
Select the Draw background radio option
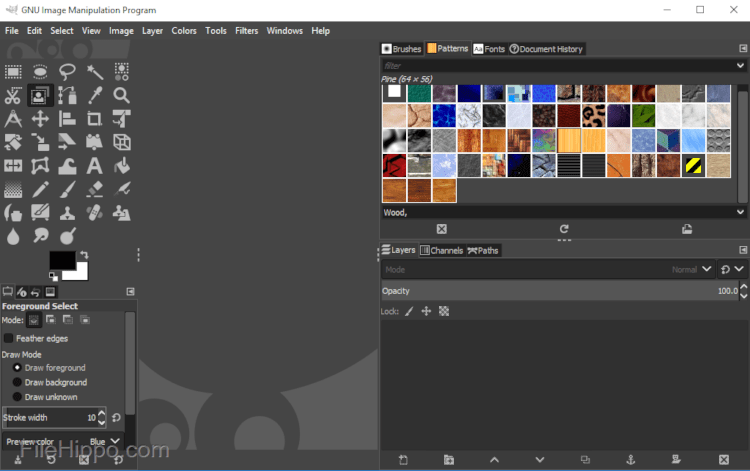tap(17, 382)
